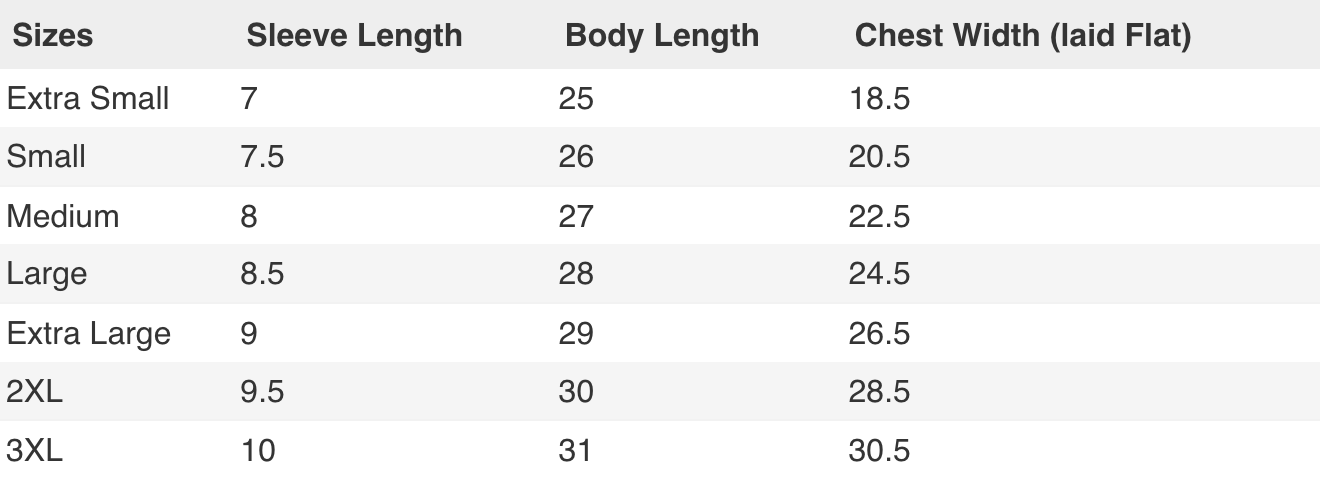Click sleeve length value 10 for 3XL
The width and height of the screenshot is (1320, 494).
258,450
